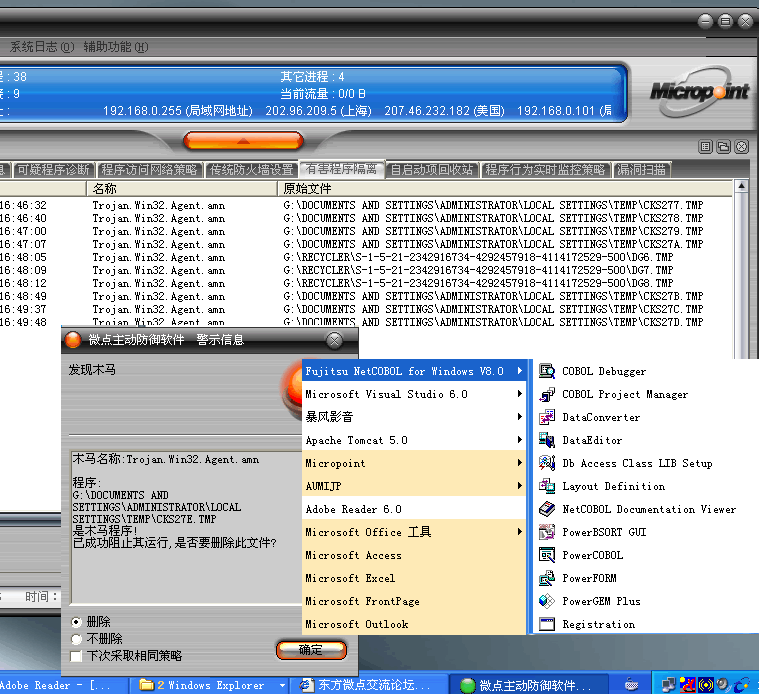Image resolution: width=759 pixels, height=694 pixels.
Task: Launch PowerFORM icon
Action: click(x=546, y=578)
